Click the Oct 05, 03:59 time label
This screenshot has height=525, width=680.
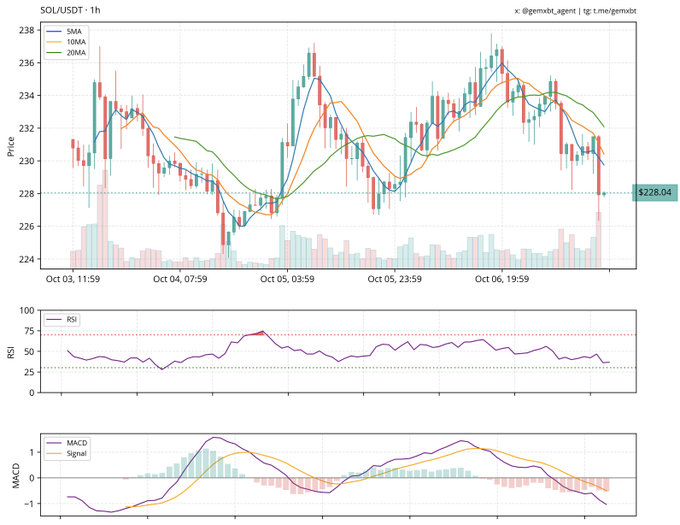288,280
